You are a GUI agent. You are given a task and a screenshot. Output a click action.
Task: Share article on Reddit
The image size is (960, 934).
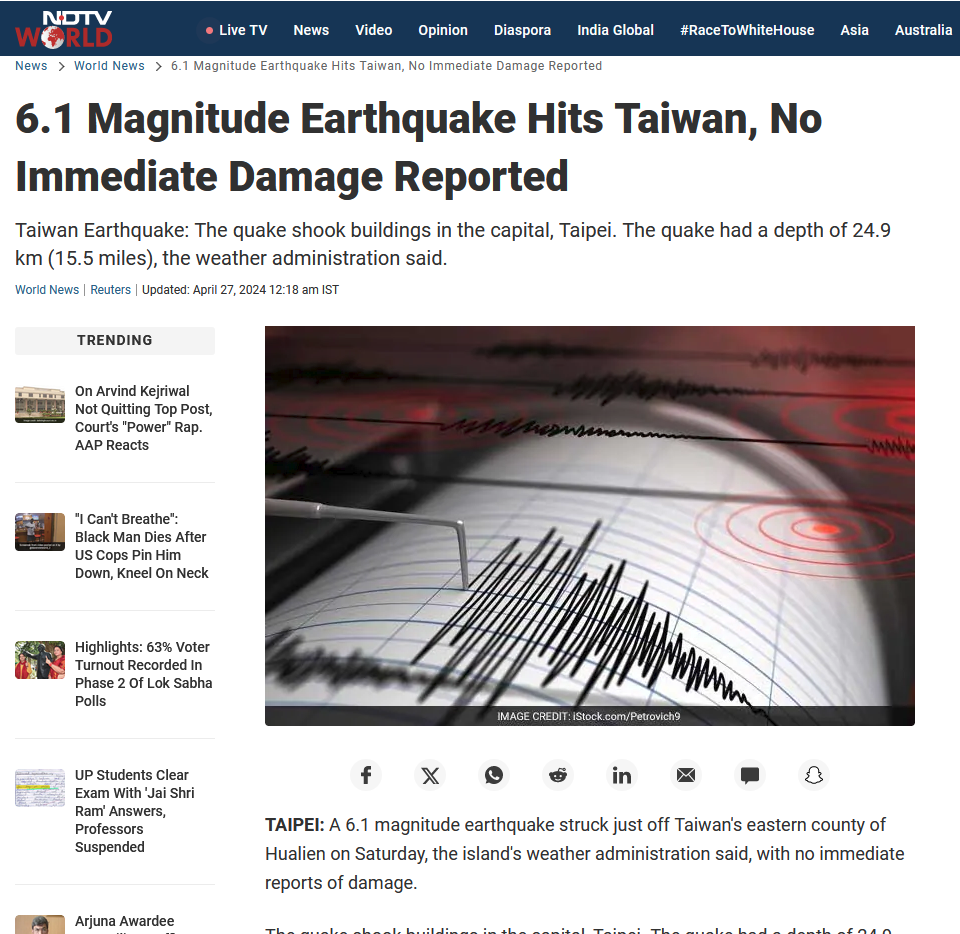[558, 775]
